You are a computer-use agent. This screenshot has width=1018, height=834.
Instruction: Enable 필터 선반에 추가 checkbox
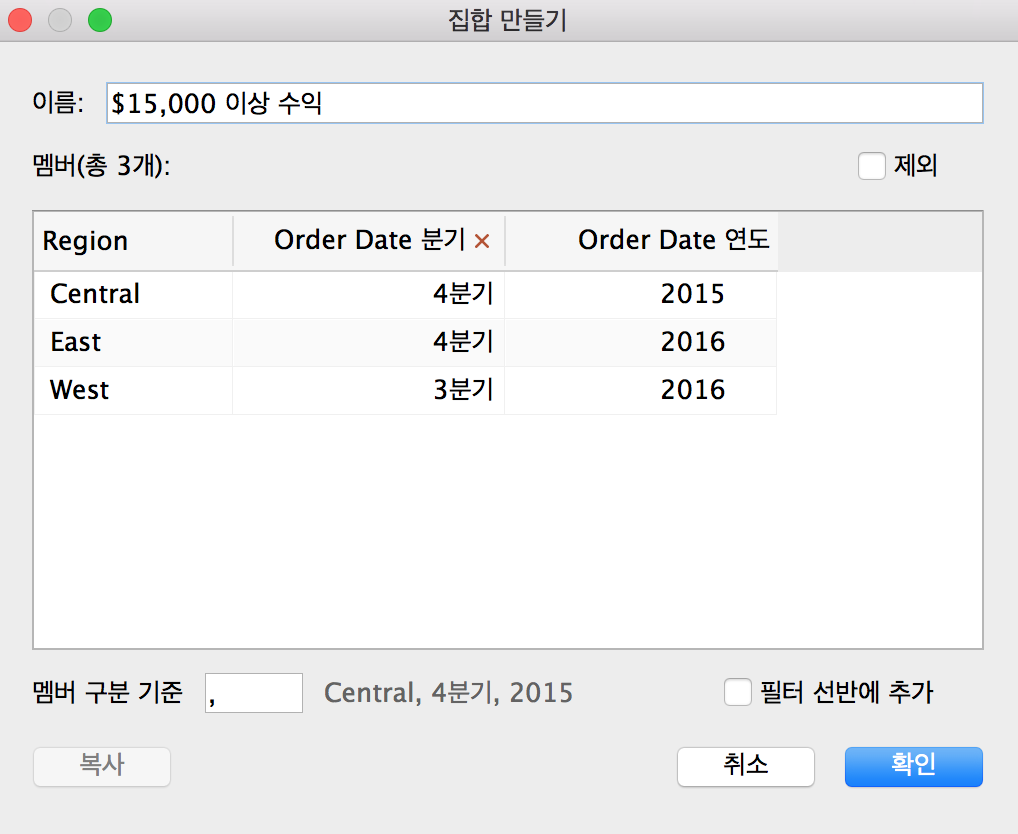pos(738,692)
